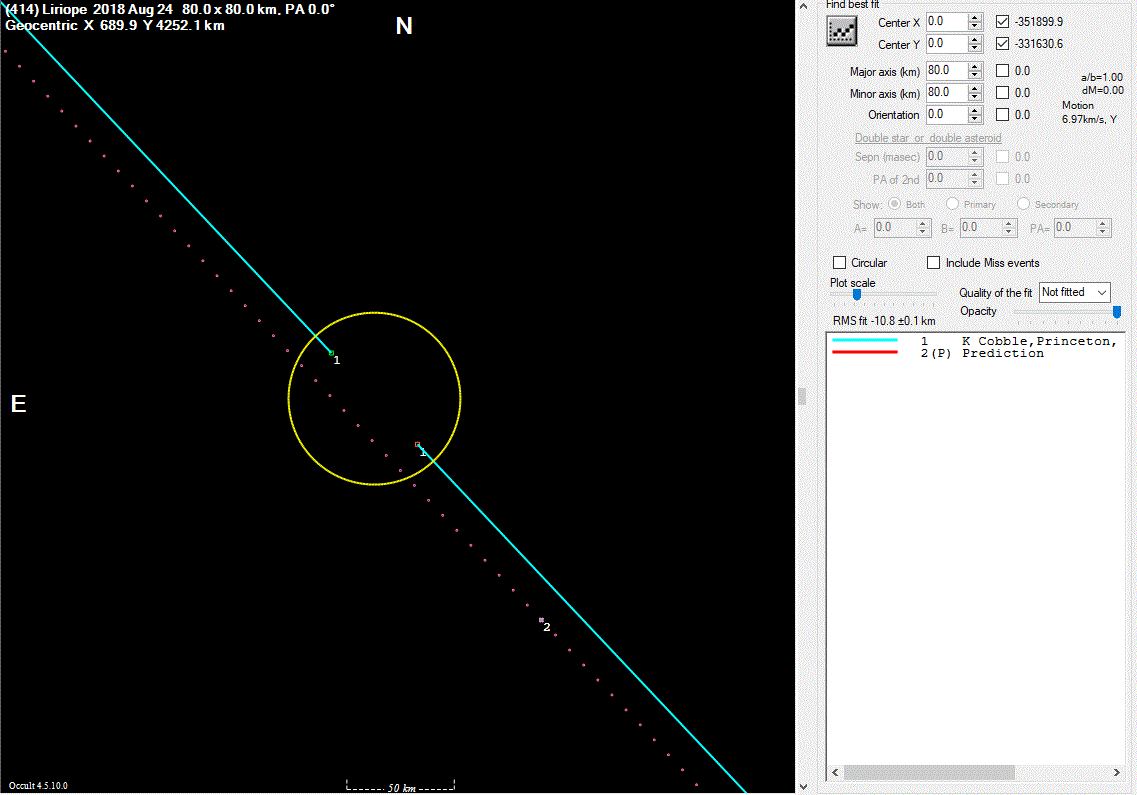Screen dimensions: 1137x795
Task: Raise Orientation value with the up spinner
Action: (x=975, y=111)
